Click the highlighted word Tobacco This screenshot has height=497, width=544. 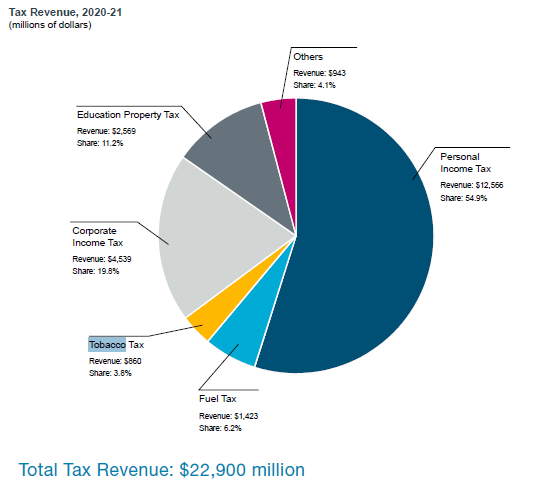click(107, 344)
